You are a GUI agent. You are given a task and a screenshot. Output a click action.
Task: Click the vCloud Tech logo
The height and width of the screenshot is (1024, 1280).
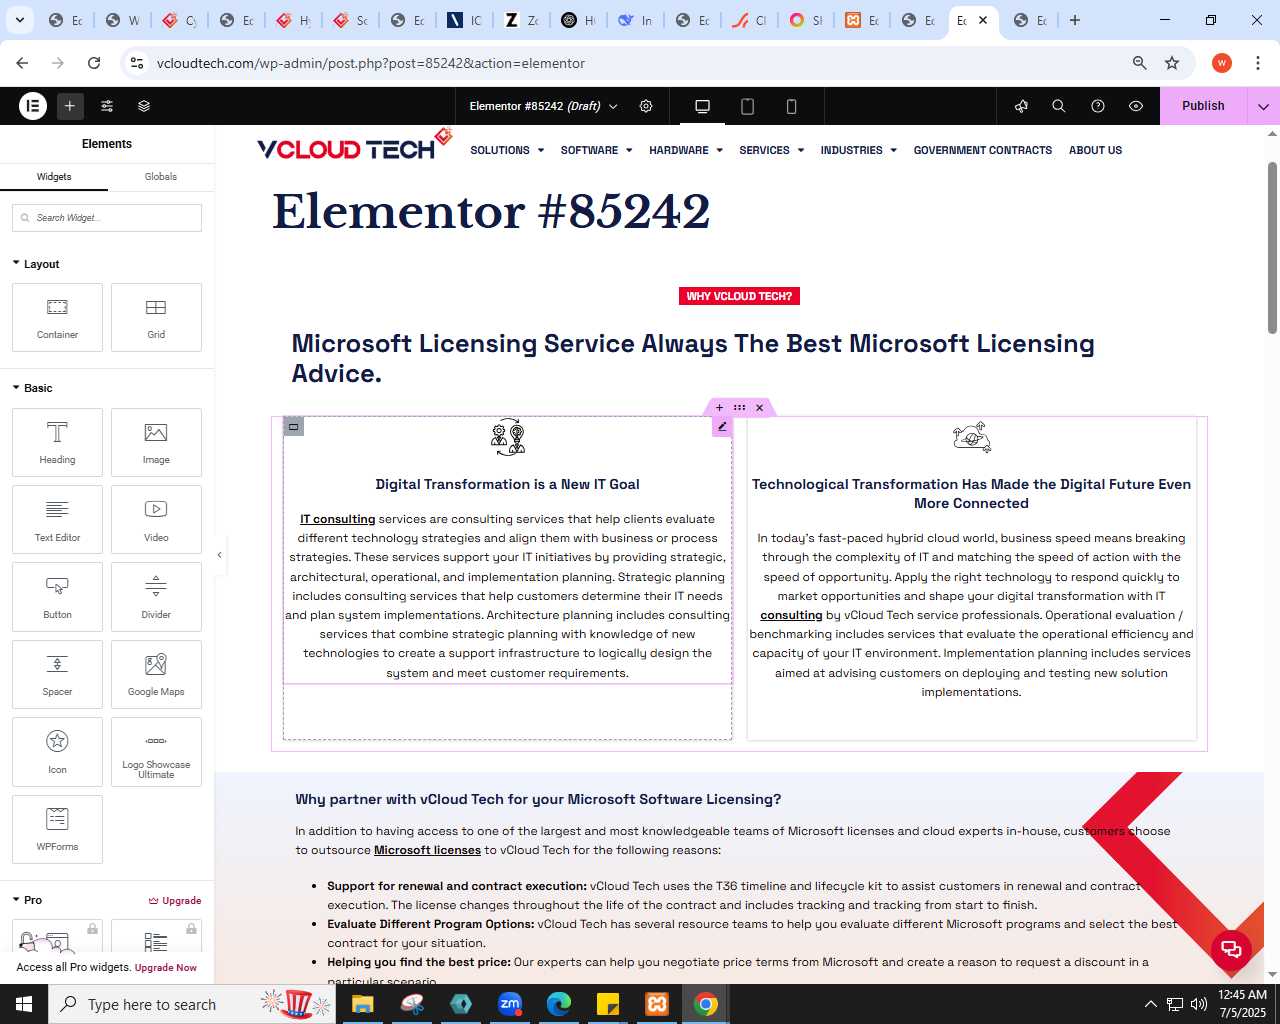click(x=354, y=146)
